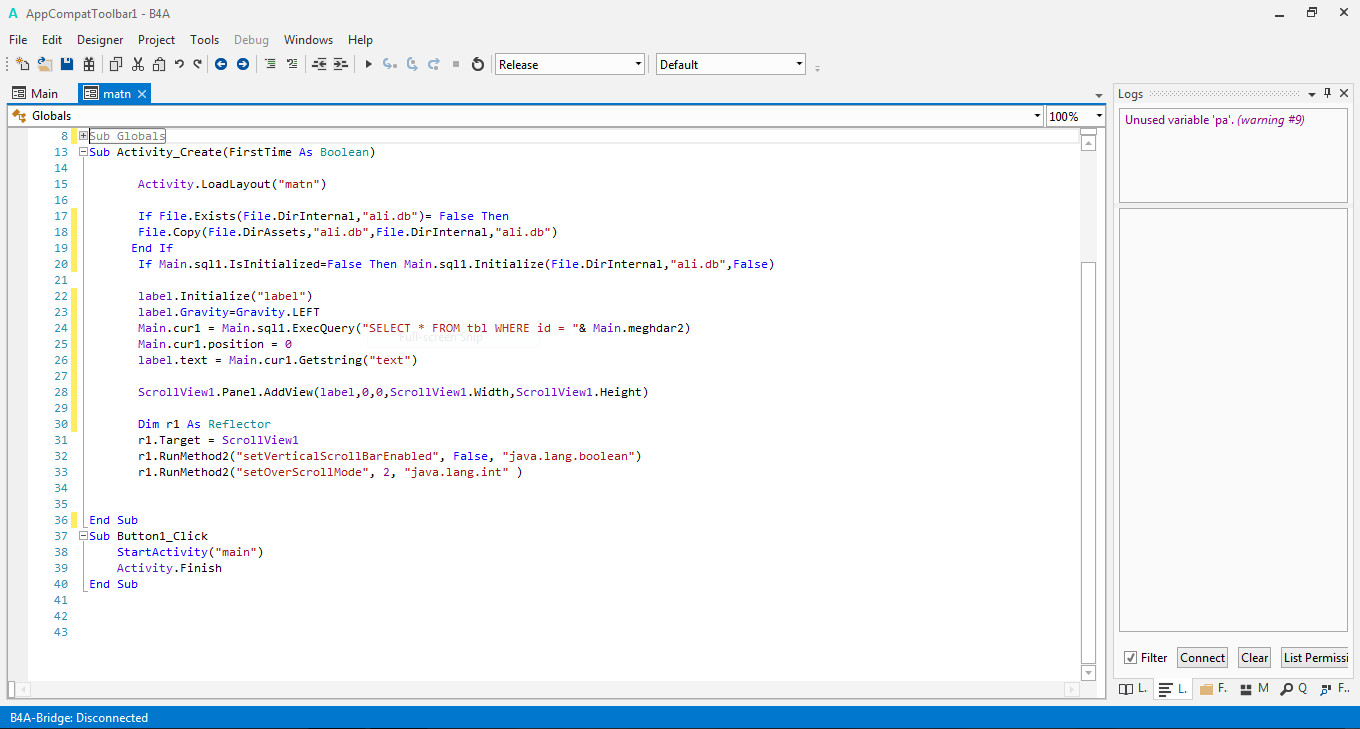The height and width of the screenshot is (729, 1360).
Task: Open the Designer menu
Action: point(100,40)
